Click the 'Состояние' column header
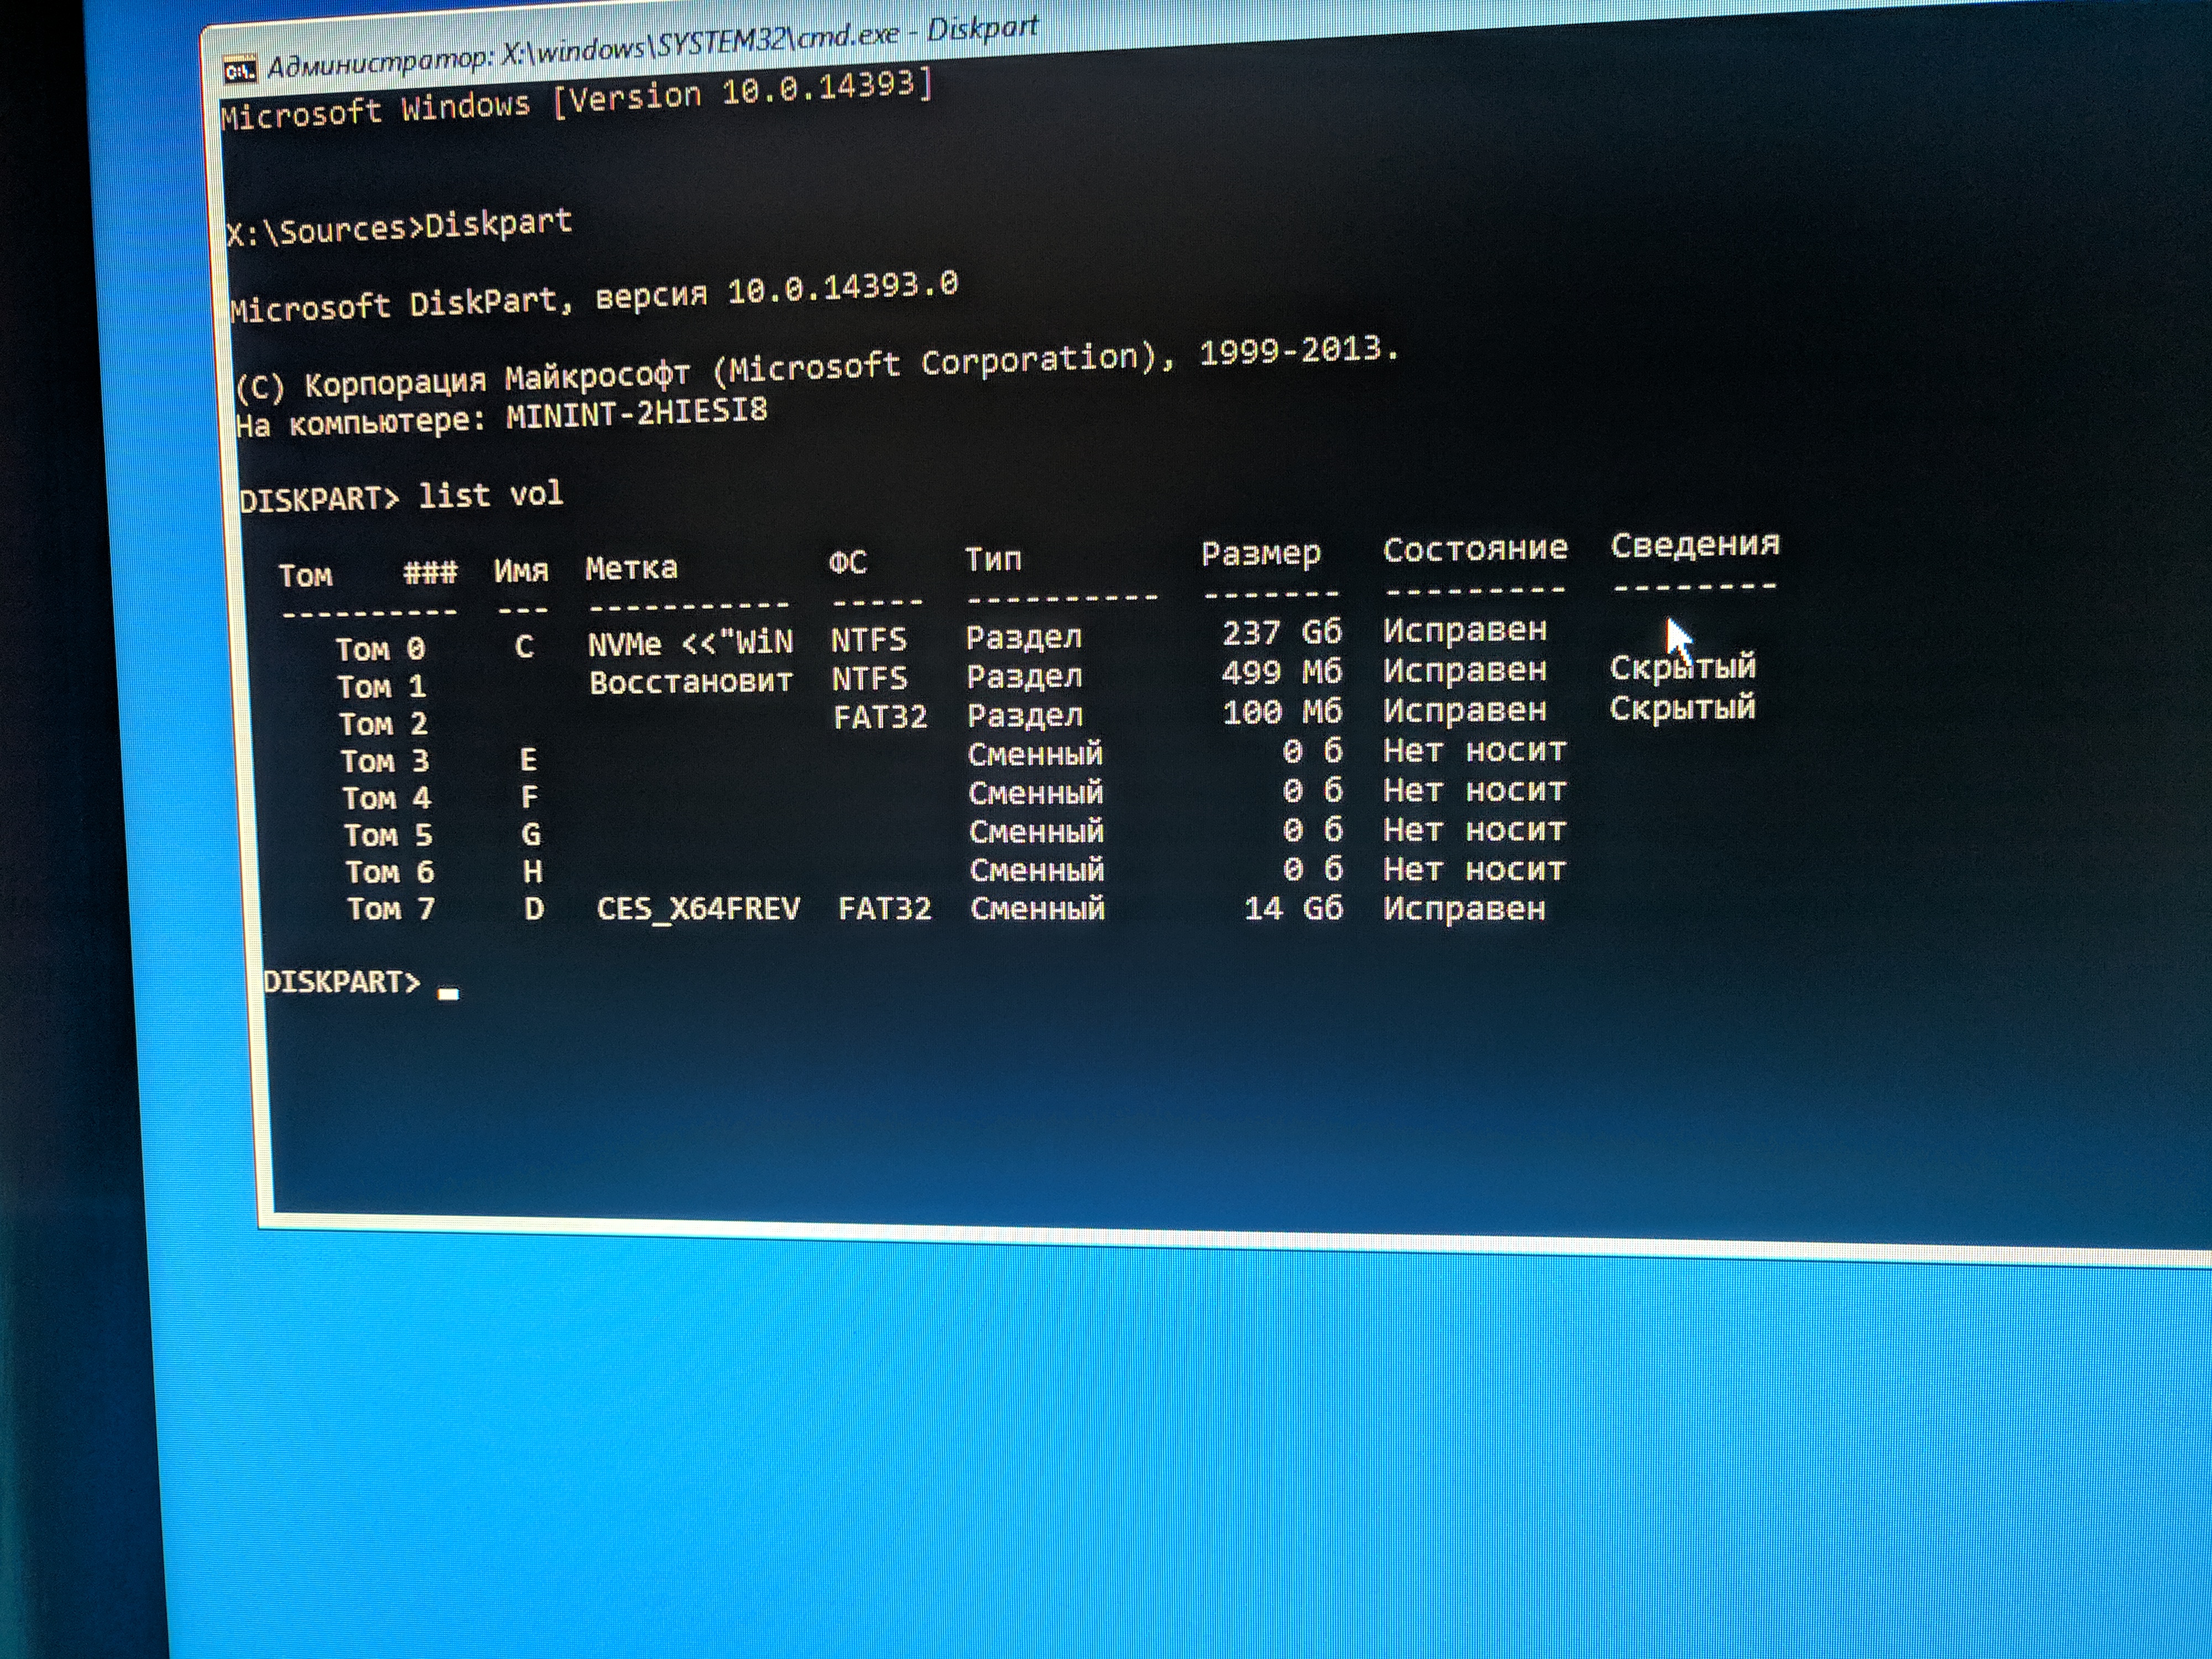The height and width of the screenshot is (1659, 2212). (1475, 548)
